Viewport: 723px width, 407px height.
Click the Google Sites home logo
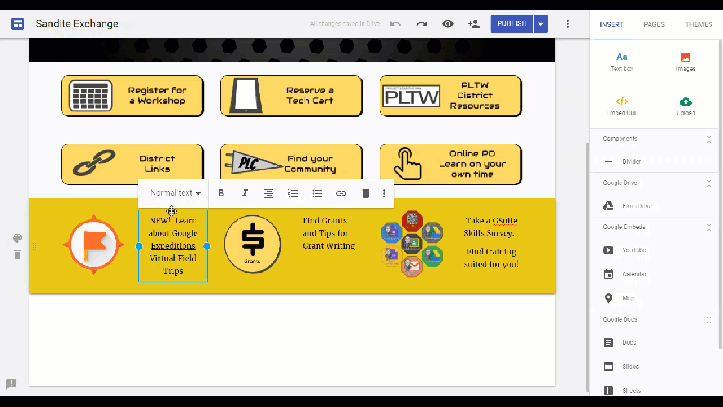point(17,23)
